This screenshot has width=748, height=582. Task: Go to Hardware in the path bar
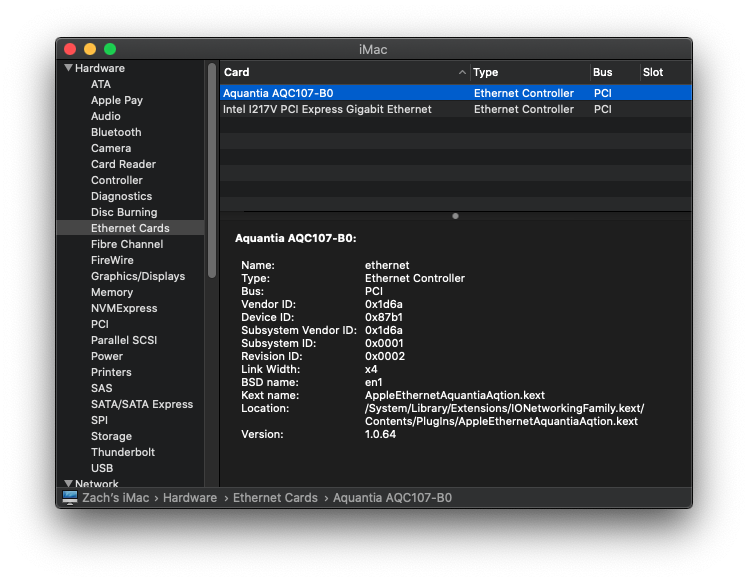[190, 498]
